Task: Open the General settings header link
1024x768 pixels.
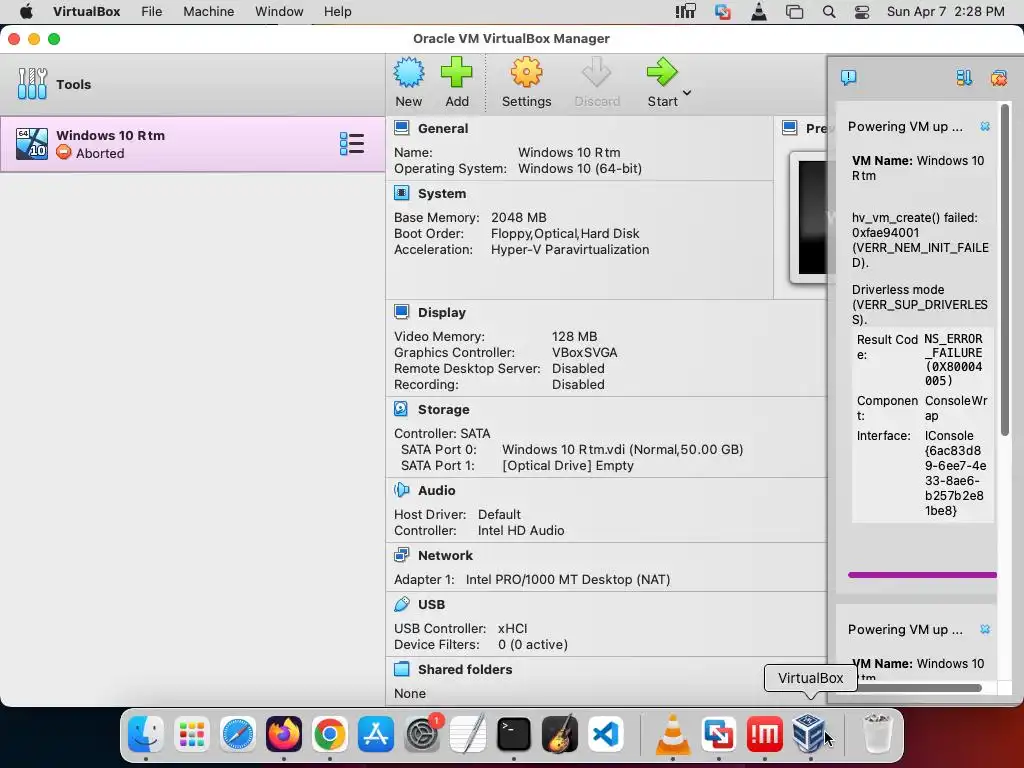Action: click(443, 128)
